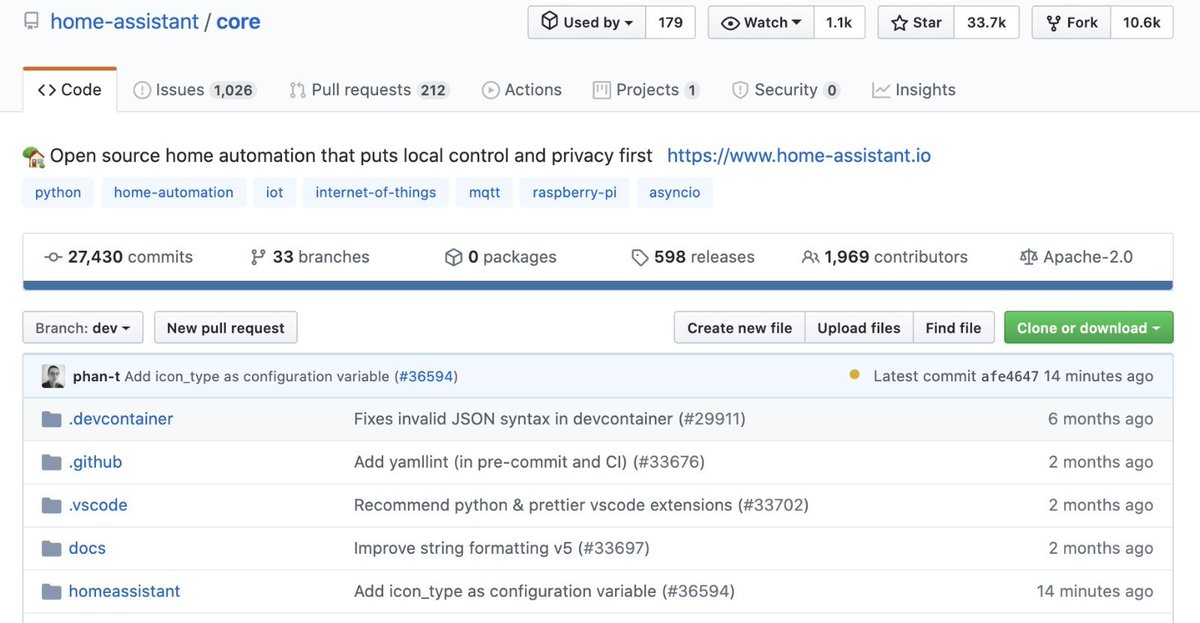Viewport: 1200px width, 623px height.
Task: Visit https://www.home-assistant.io link
Action: tap(799, 156)
